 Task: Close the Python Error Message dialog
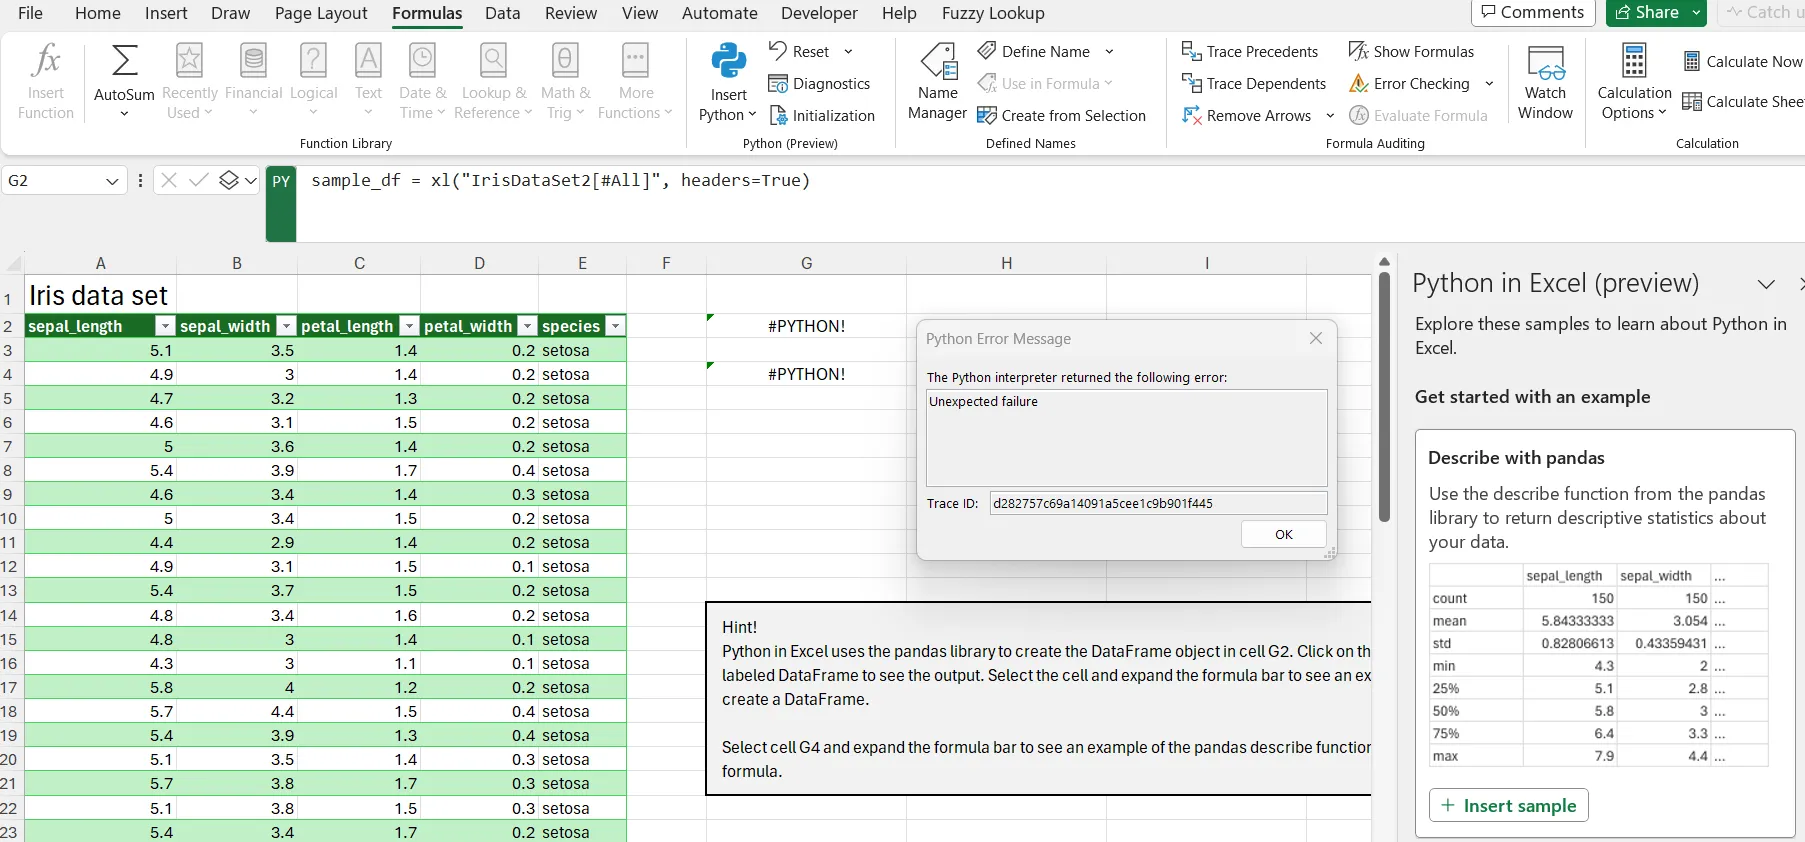[x=1316, y=338]
